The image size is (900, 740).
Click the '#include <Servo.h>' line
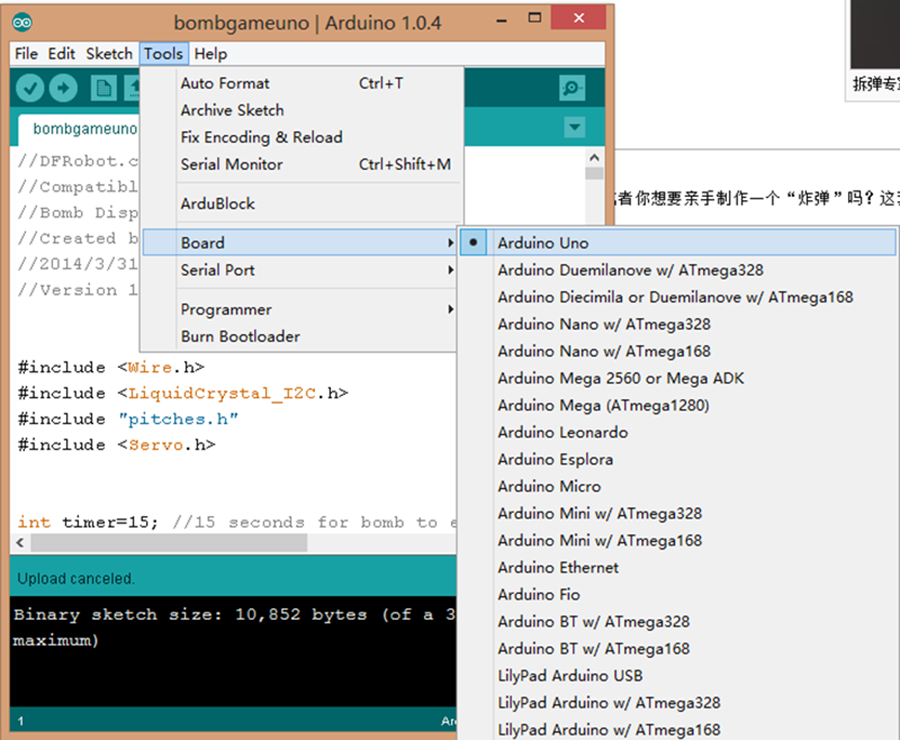coord(117,445)
